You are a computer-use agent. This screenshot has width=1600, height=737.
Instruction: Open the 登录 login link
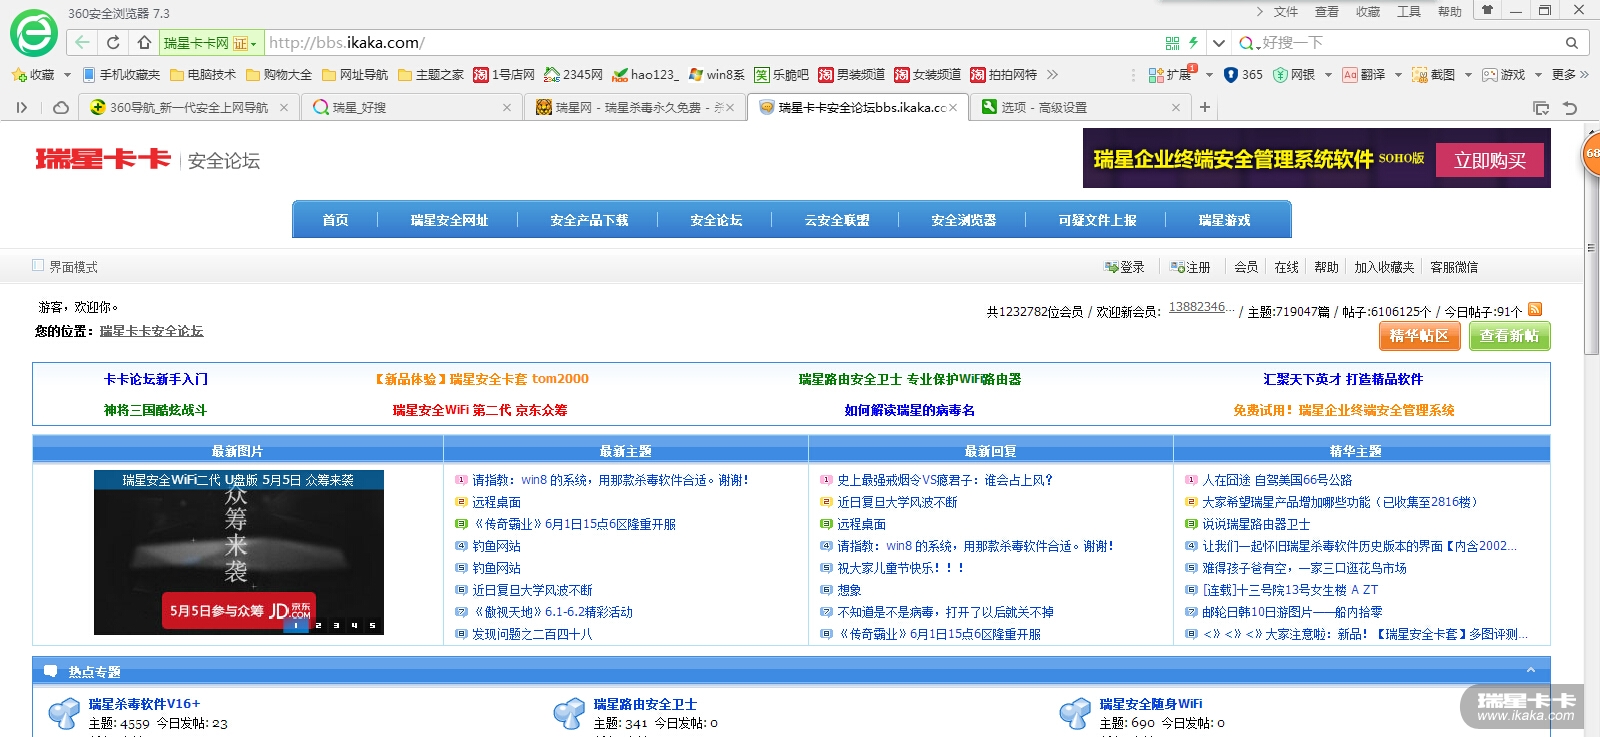(1125, 267)
